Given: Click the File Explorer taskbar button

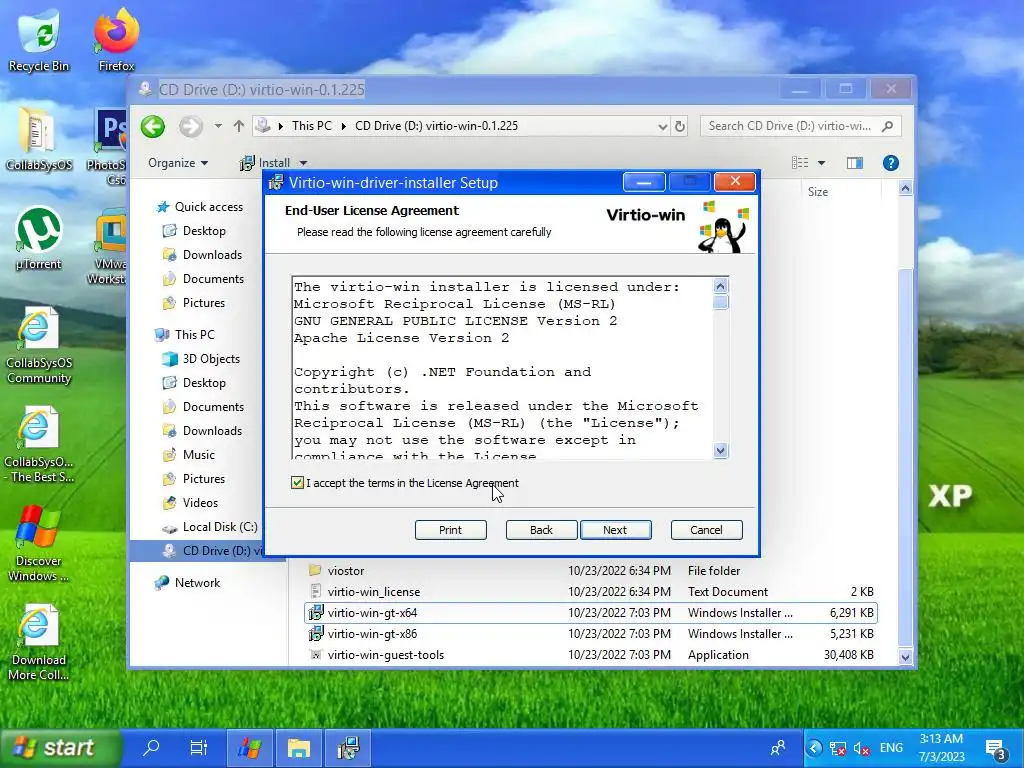Looking at the screenshot, I should [x=298, y=747].
